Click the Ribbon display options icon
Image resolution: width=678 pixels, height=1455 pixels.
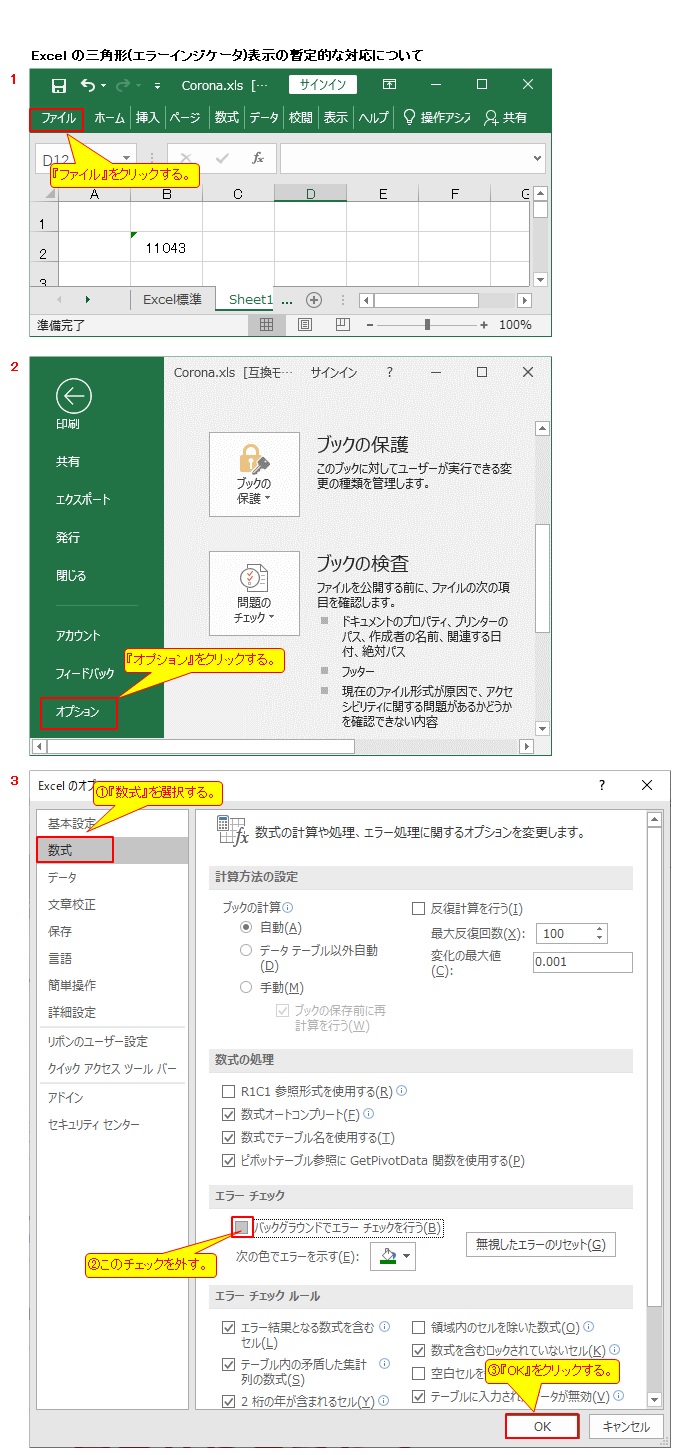click(x=390, y=85)
